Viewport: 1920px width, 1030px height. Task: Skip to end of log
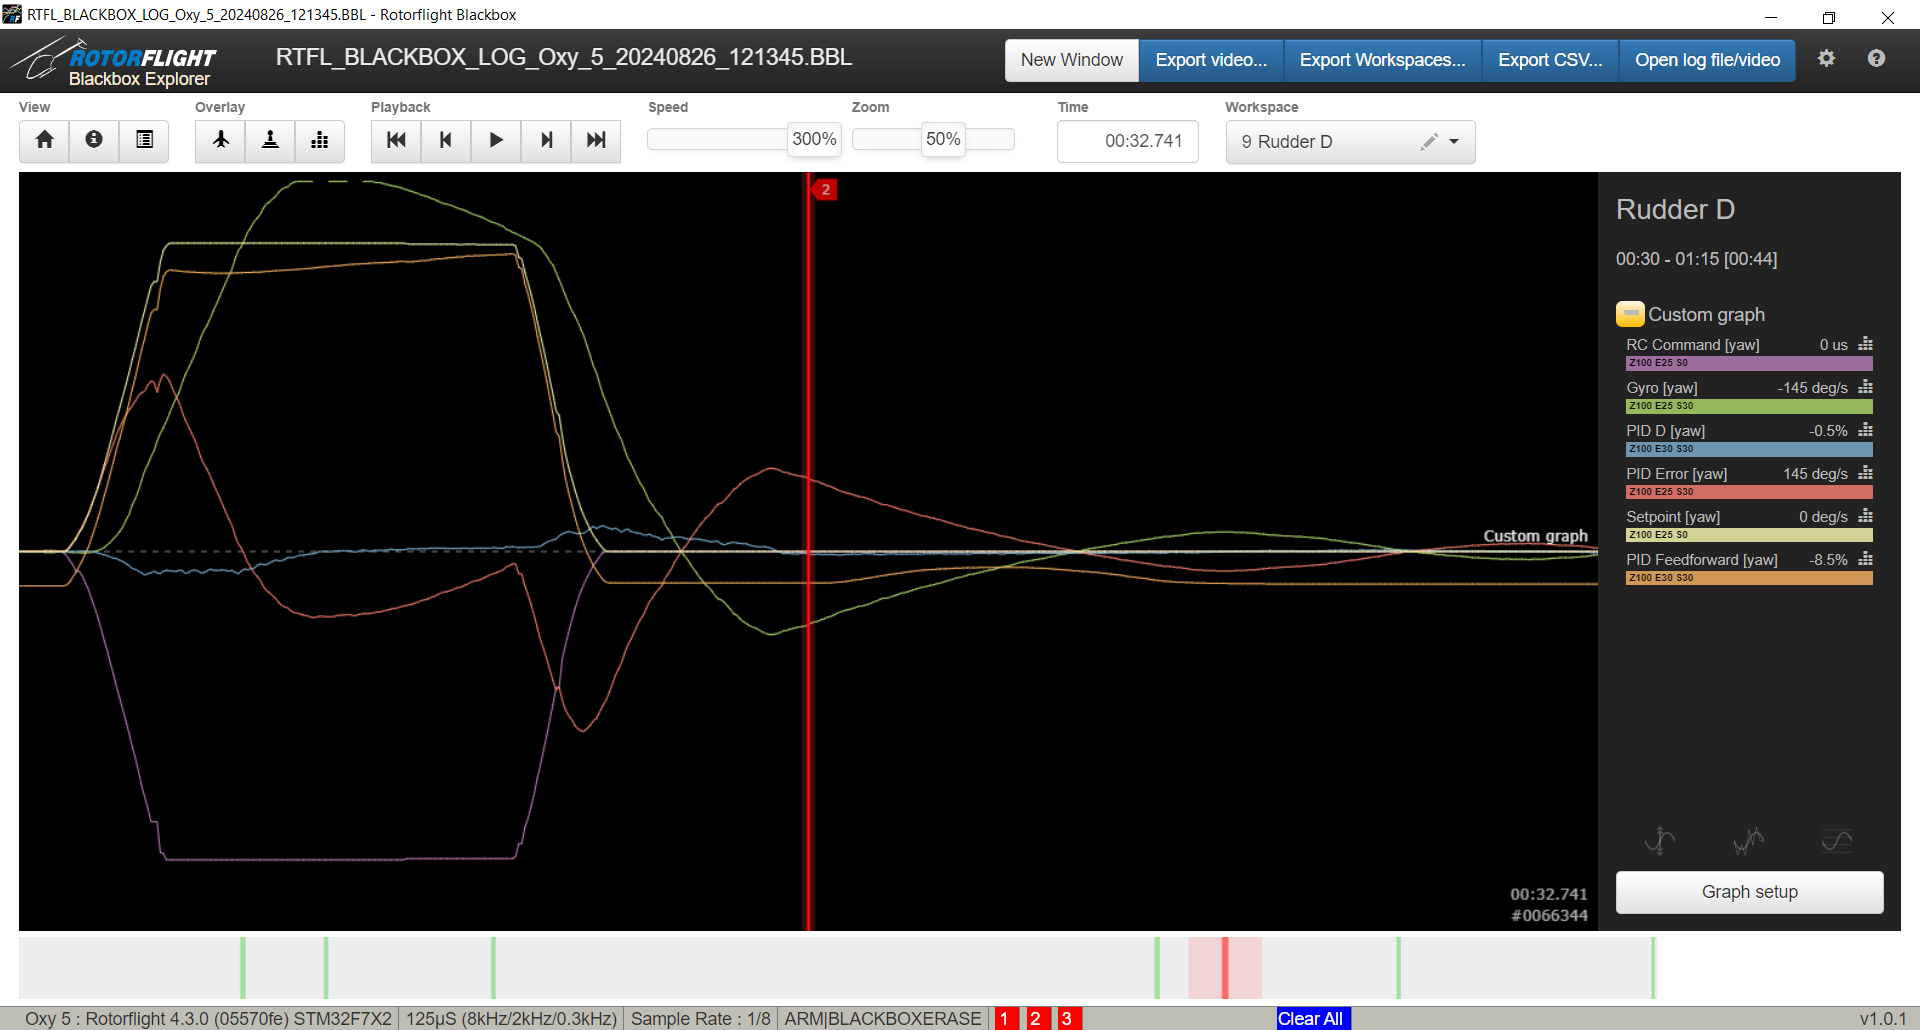click(x=596, y=140)
